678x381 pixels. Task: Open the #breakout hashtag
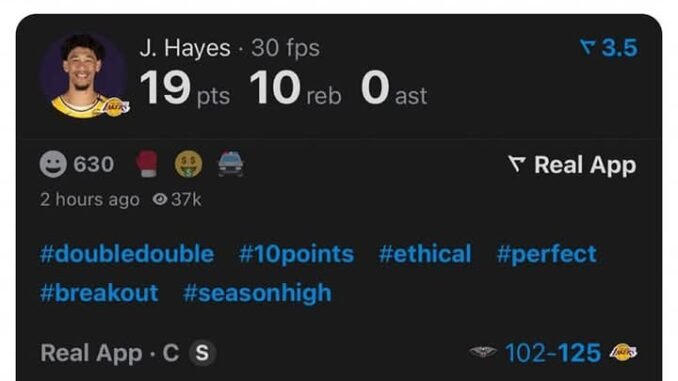pos(99,293)
